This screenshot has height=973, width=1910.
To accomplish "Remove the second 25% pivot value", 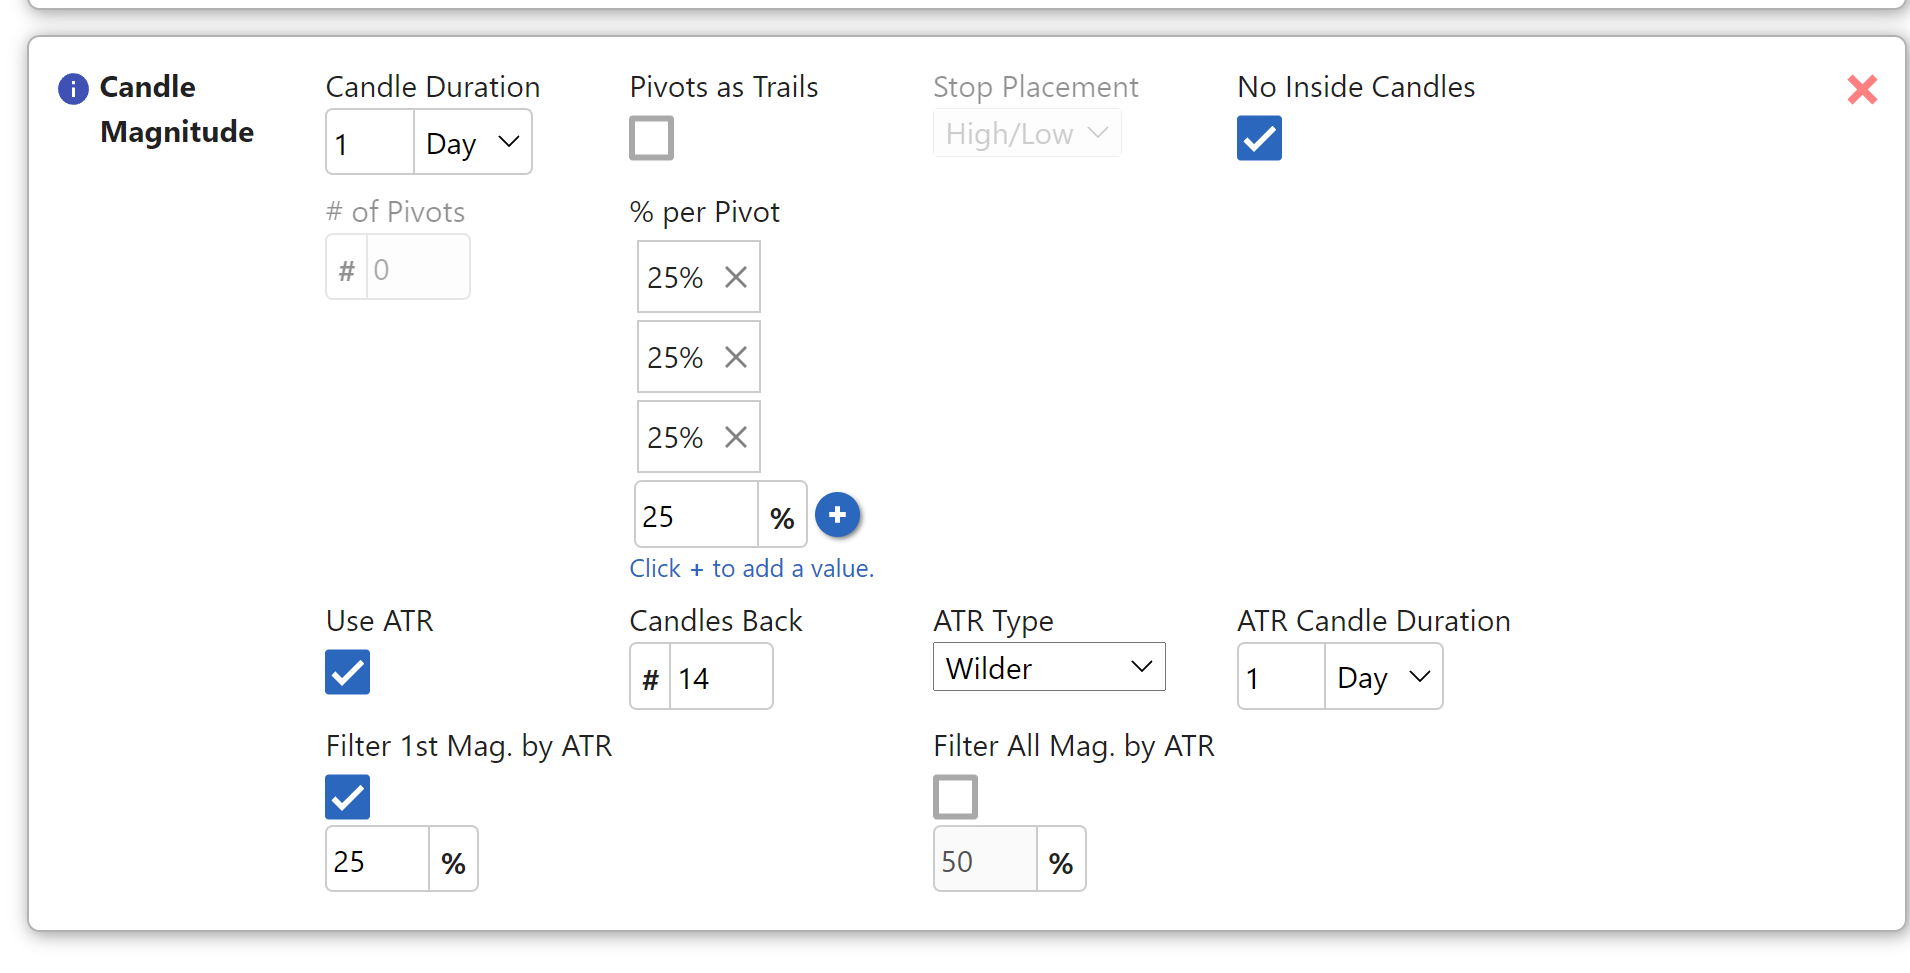I will click(x=736, y=357).
